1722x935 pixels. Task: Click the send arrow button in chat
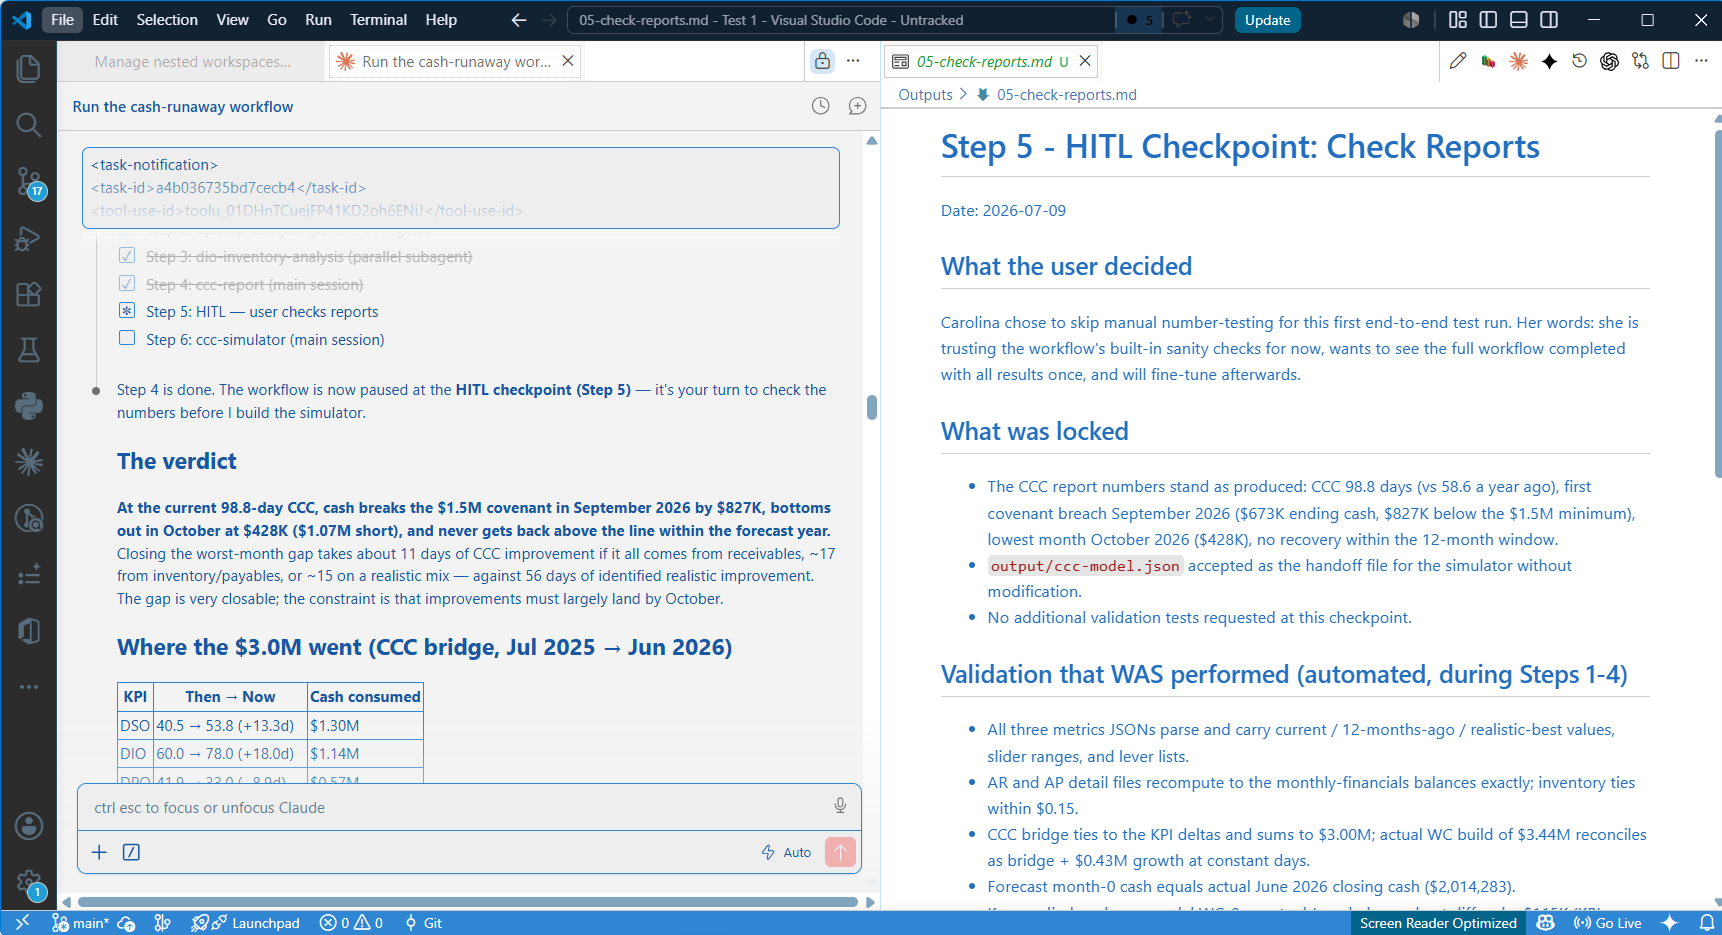click(840, 852)
